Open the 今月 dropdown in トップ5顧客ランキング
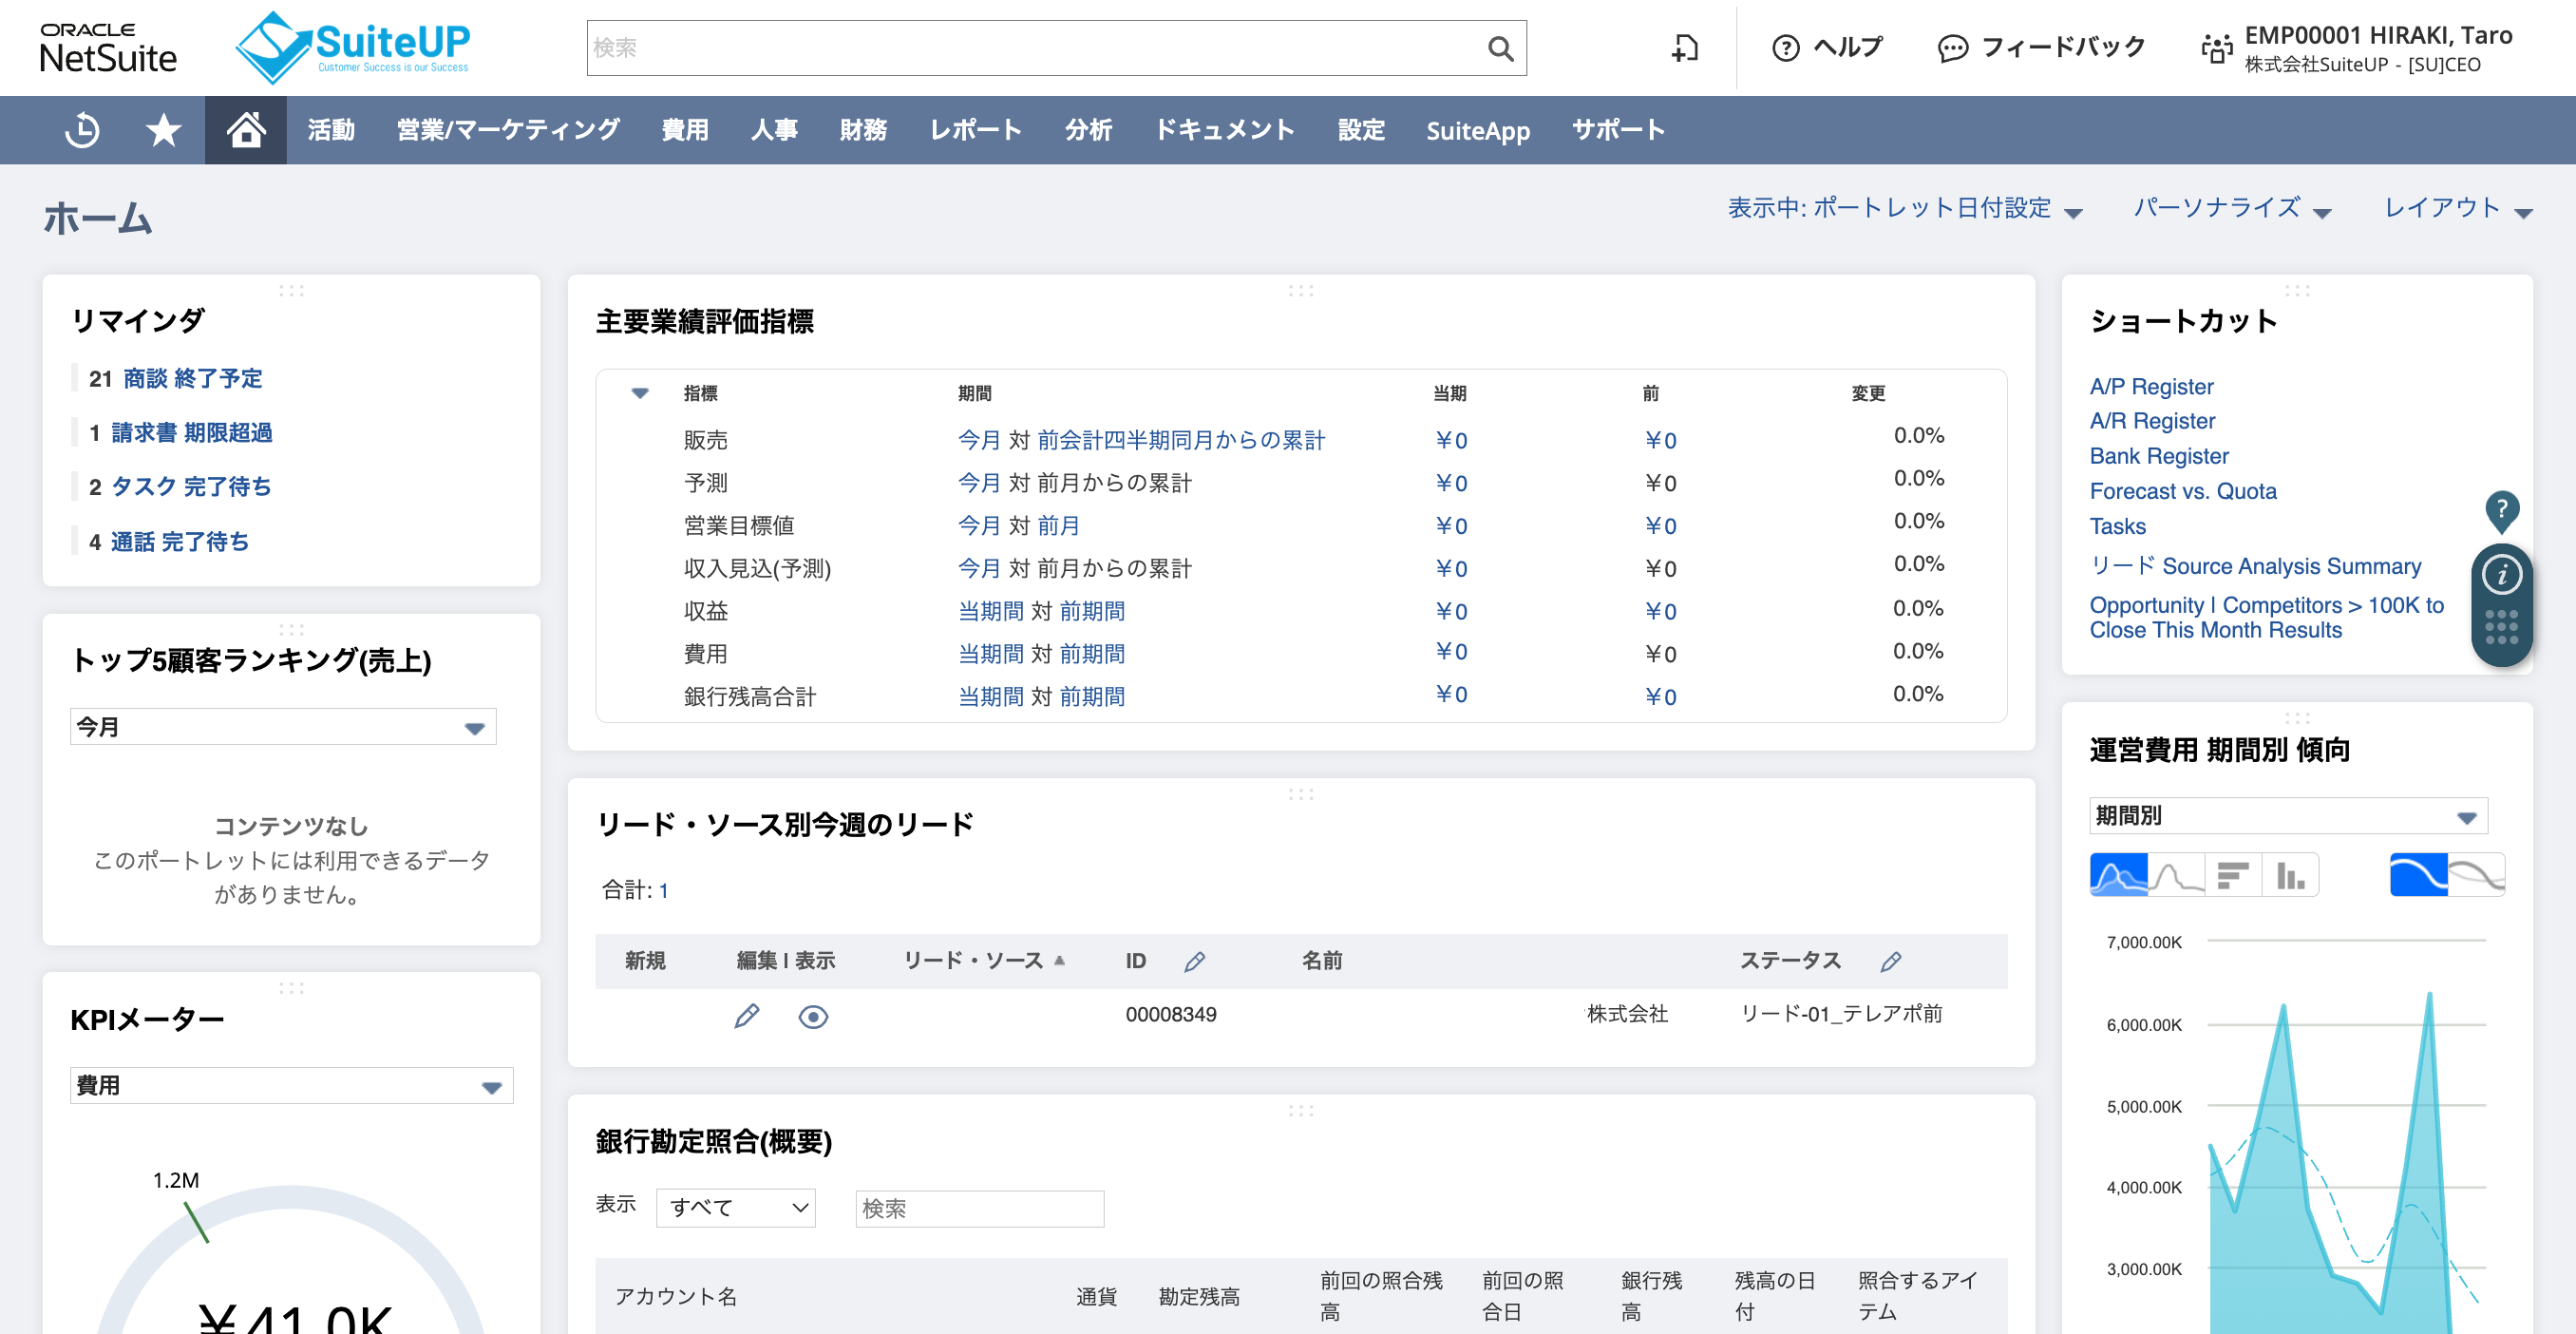Screen dimensions: 2576x1334 coord(282,727)
